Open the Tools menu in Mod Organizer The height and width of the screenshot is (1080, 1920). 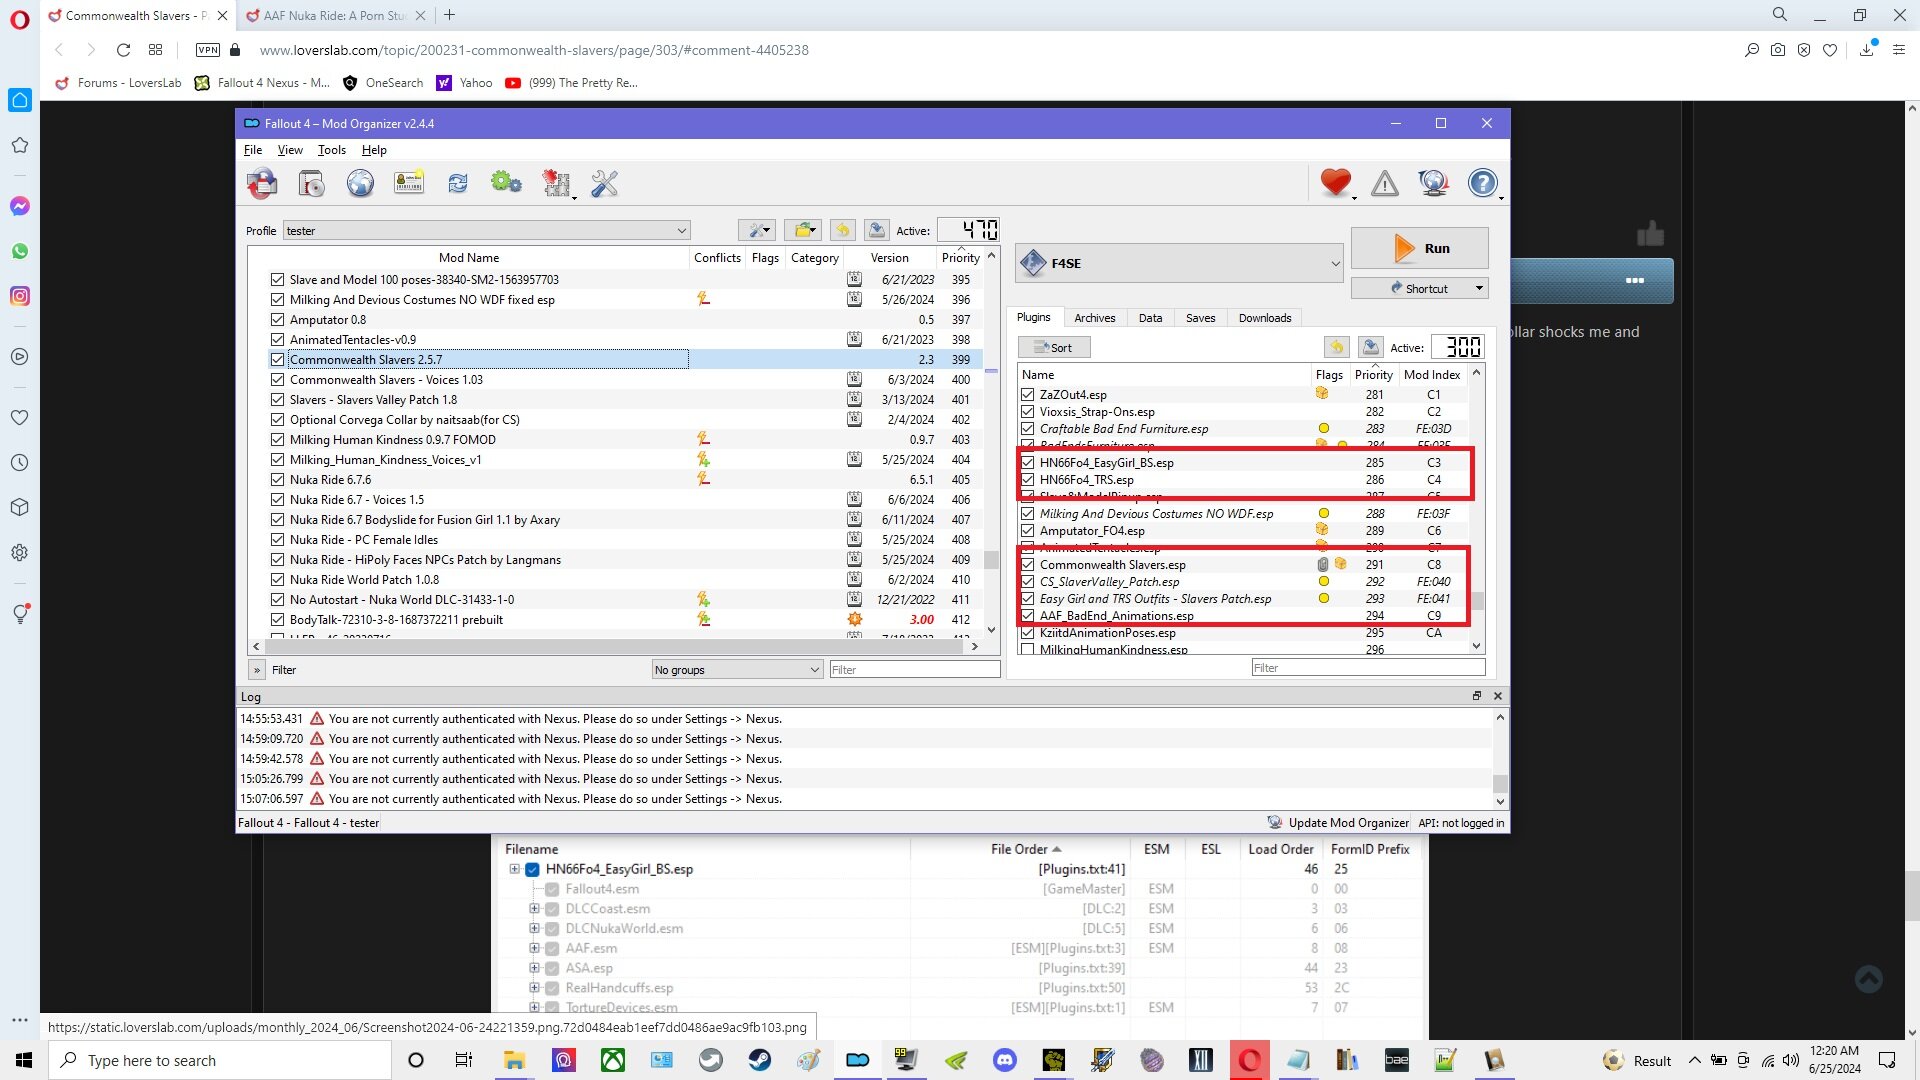coord(332,150)
